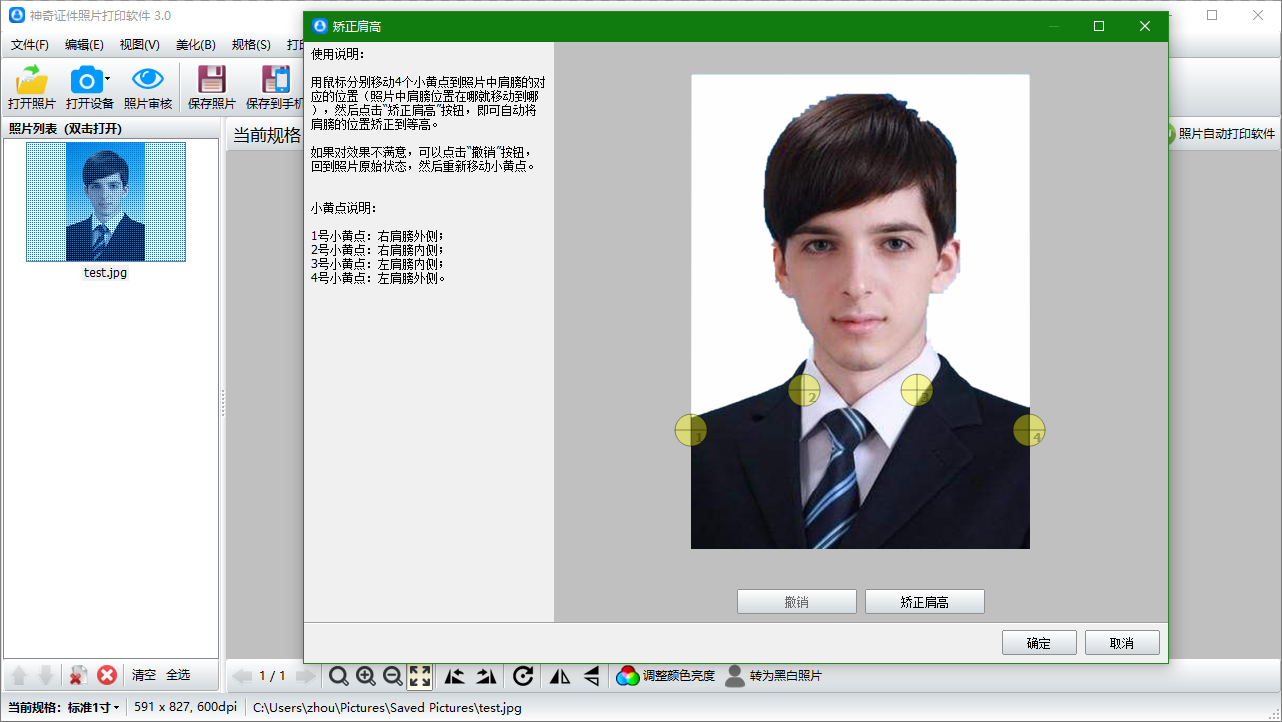
Task: Click the red circle delete icon
Action: click(x=107, y=675)
